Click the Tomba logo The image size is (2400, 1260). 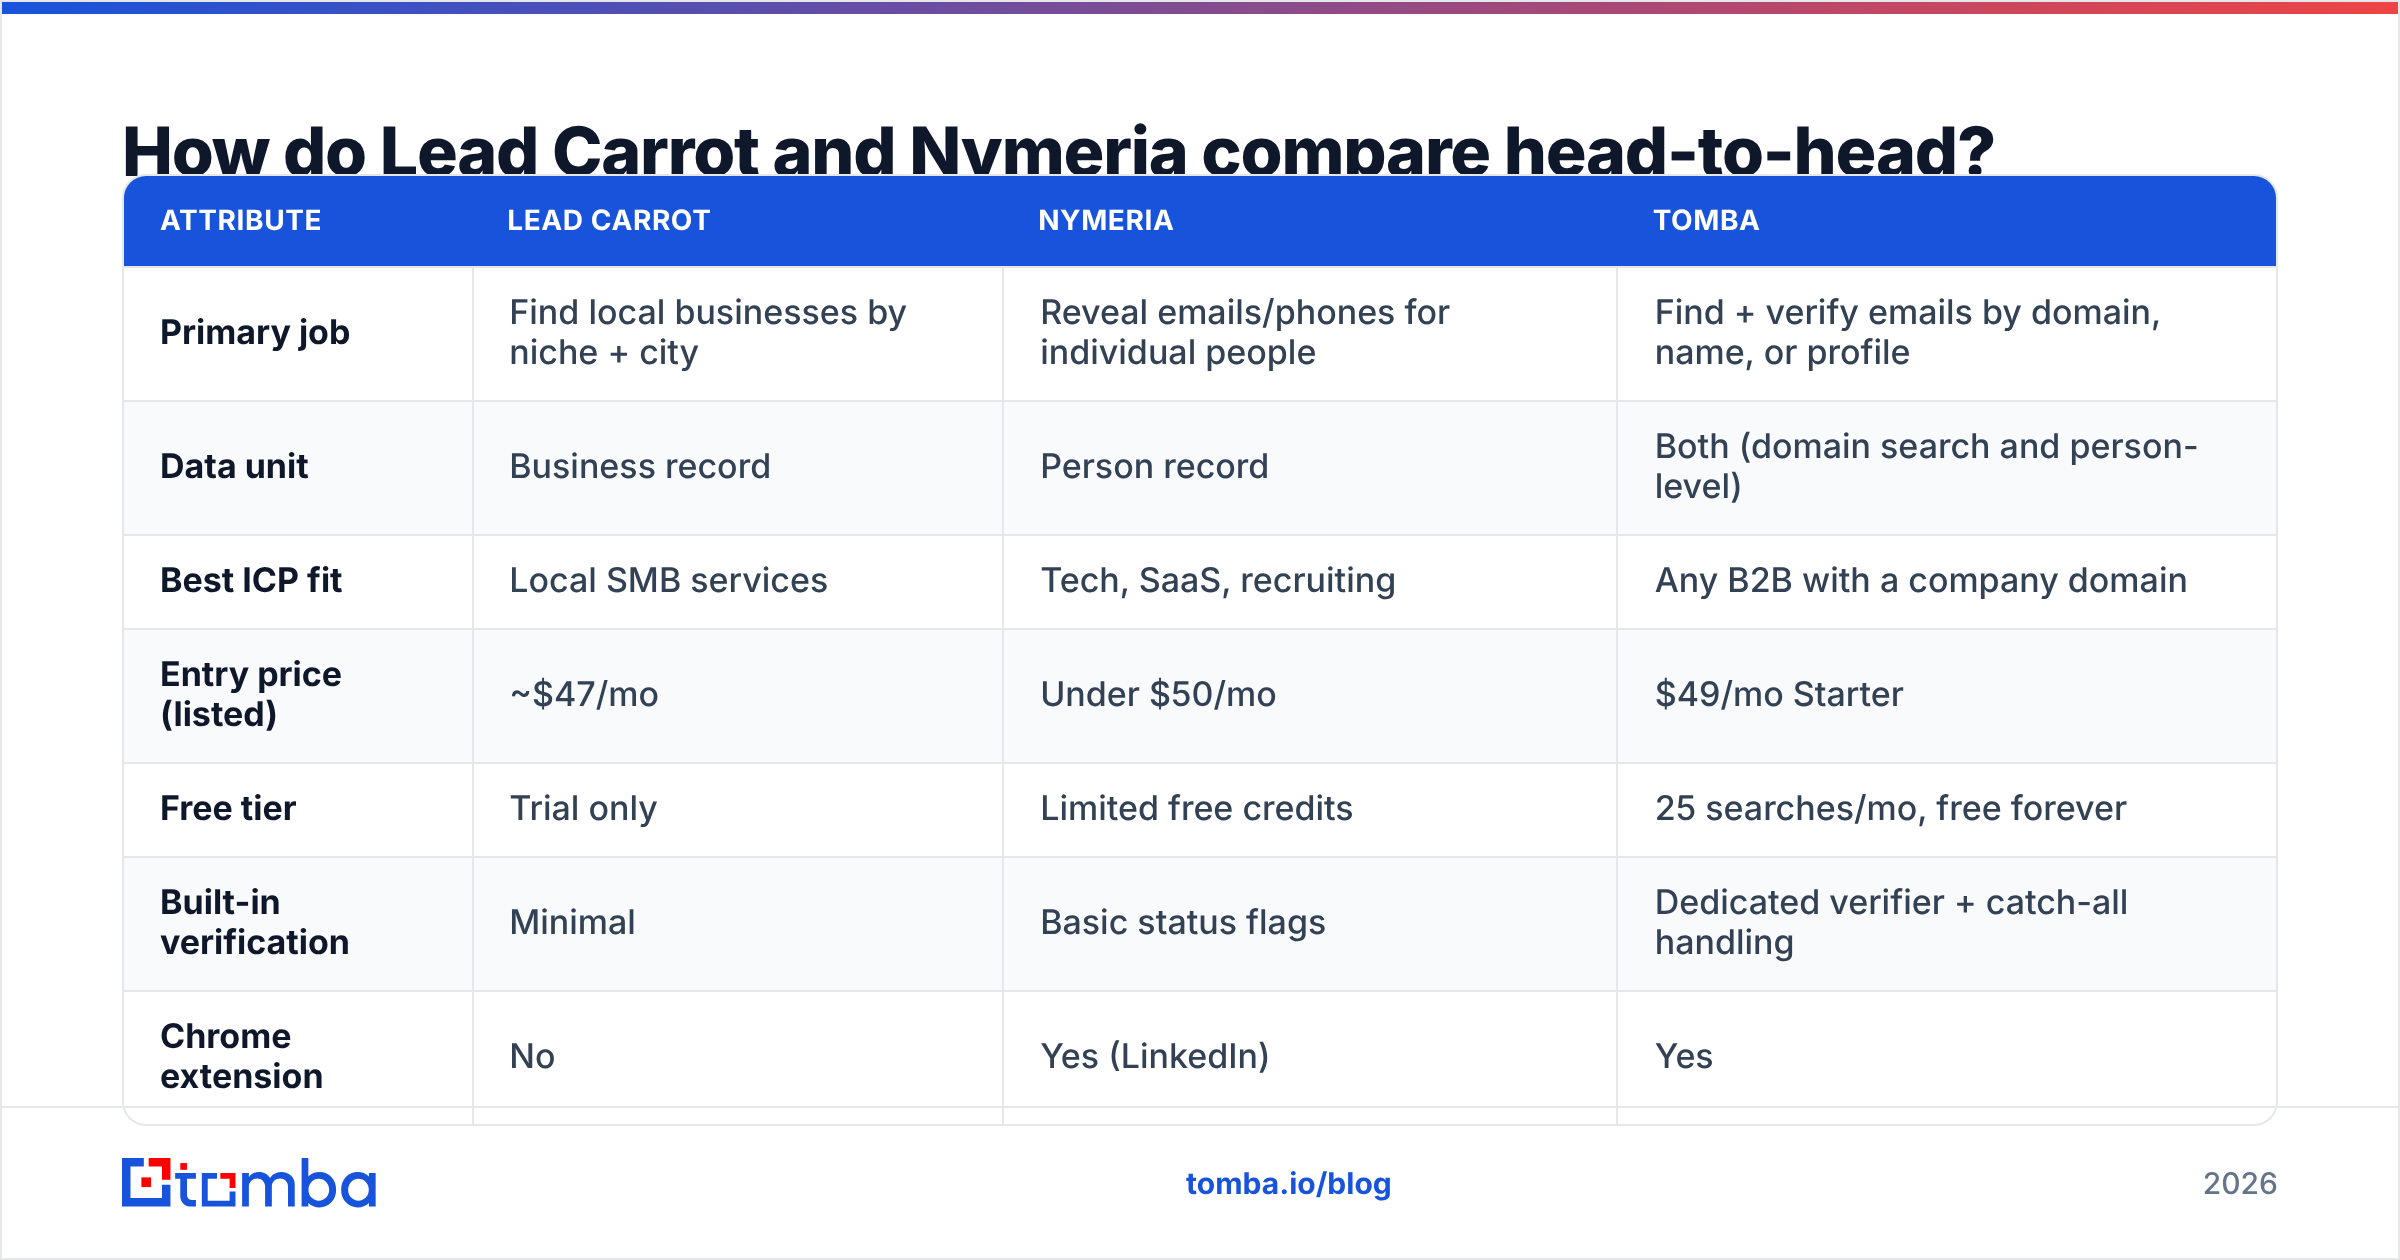tap(249, 1183)
